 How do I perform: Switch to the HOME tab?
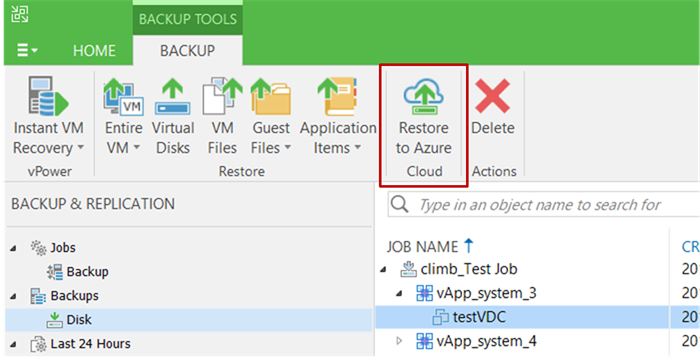pyautogui.click(x=94, y=51)
